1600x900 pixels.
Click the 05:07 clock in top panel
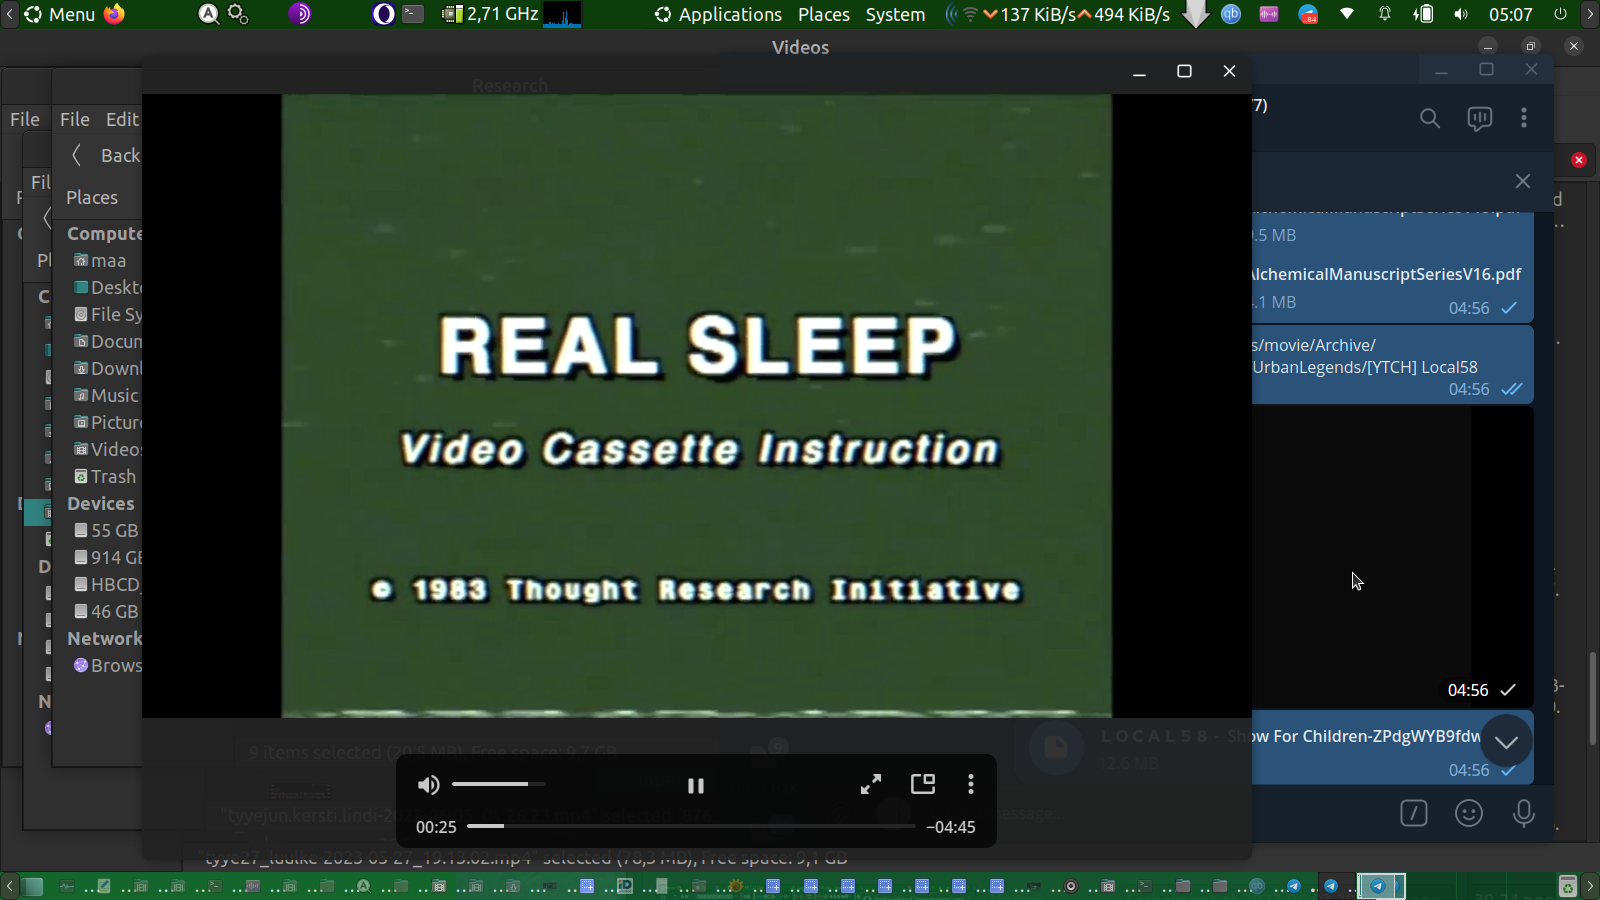[1510, 14]
